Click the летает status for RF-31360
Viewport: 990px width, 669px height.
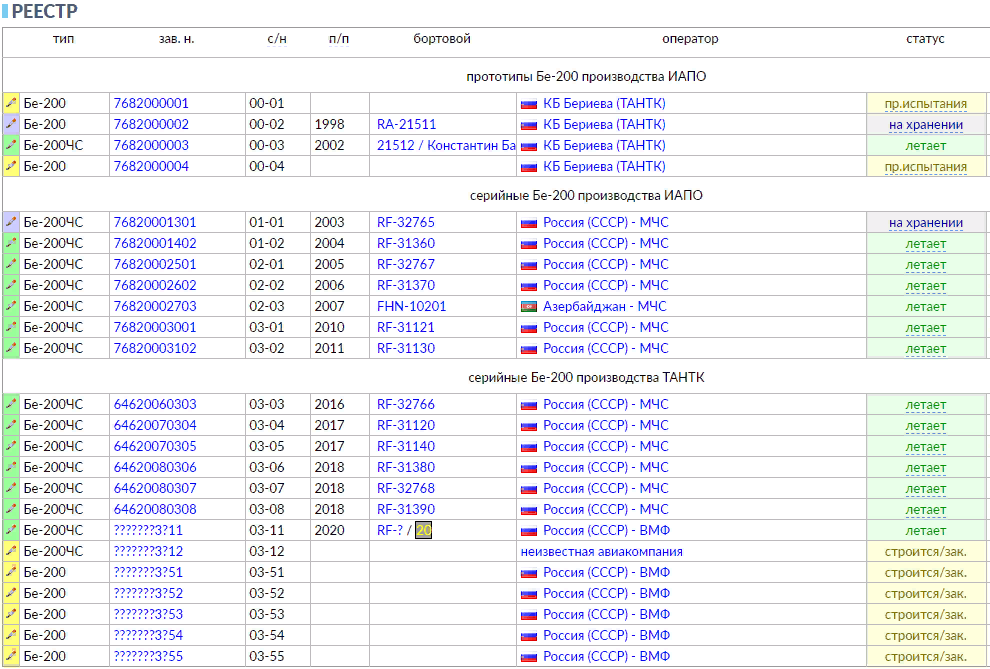pos(926,244)
